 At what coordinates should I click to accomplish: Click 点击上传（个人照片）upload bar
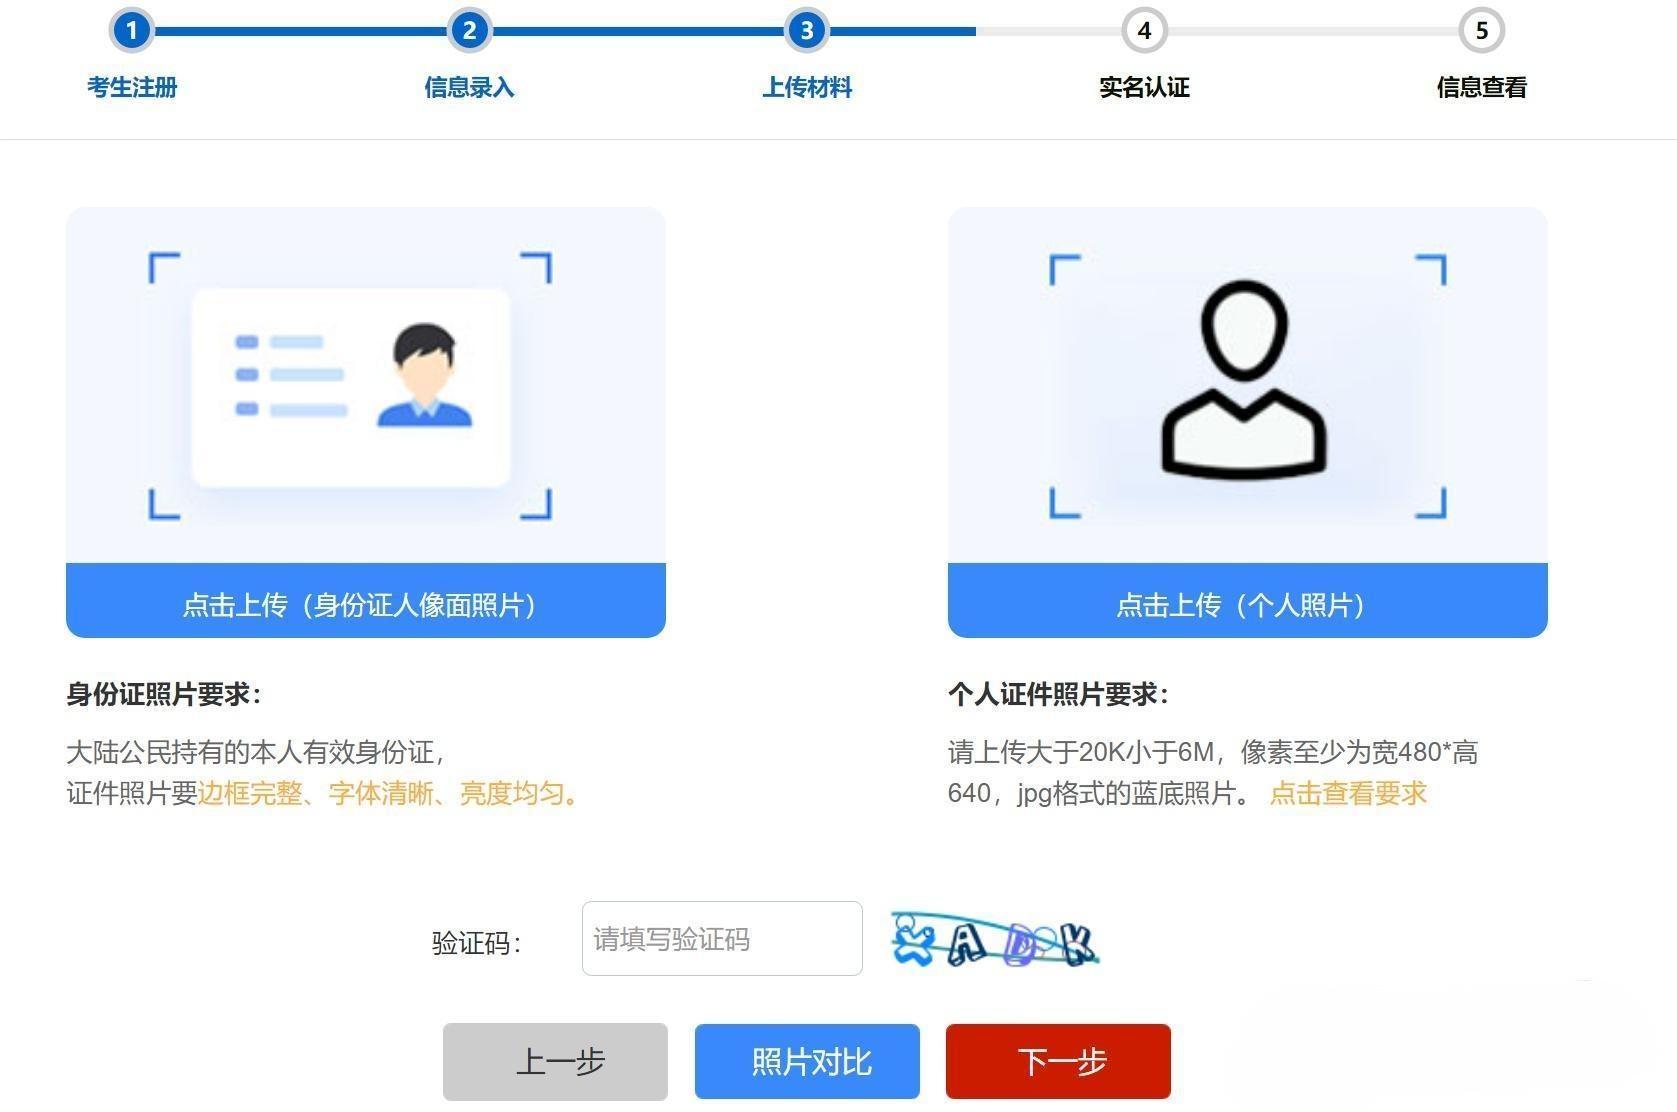click(1246, 604)
